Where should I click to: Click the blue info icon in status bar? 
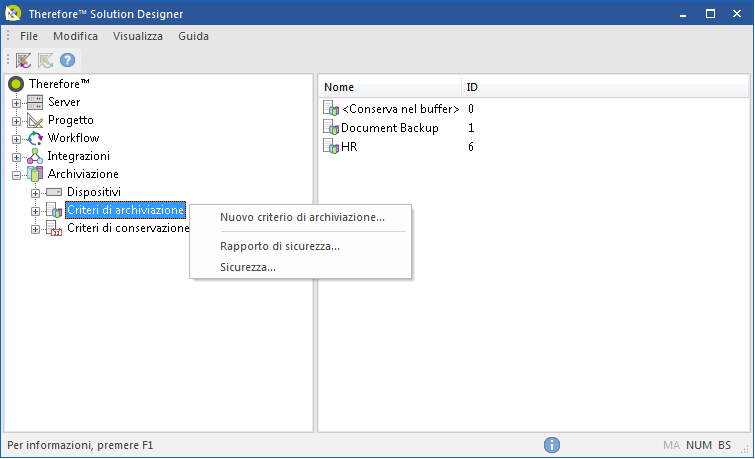tap(552, 445)
